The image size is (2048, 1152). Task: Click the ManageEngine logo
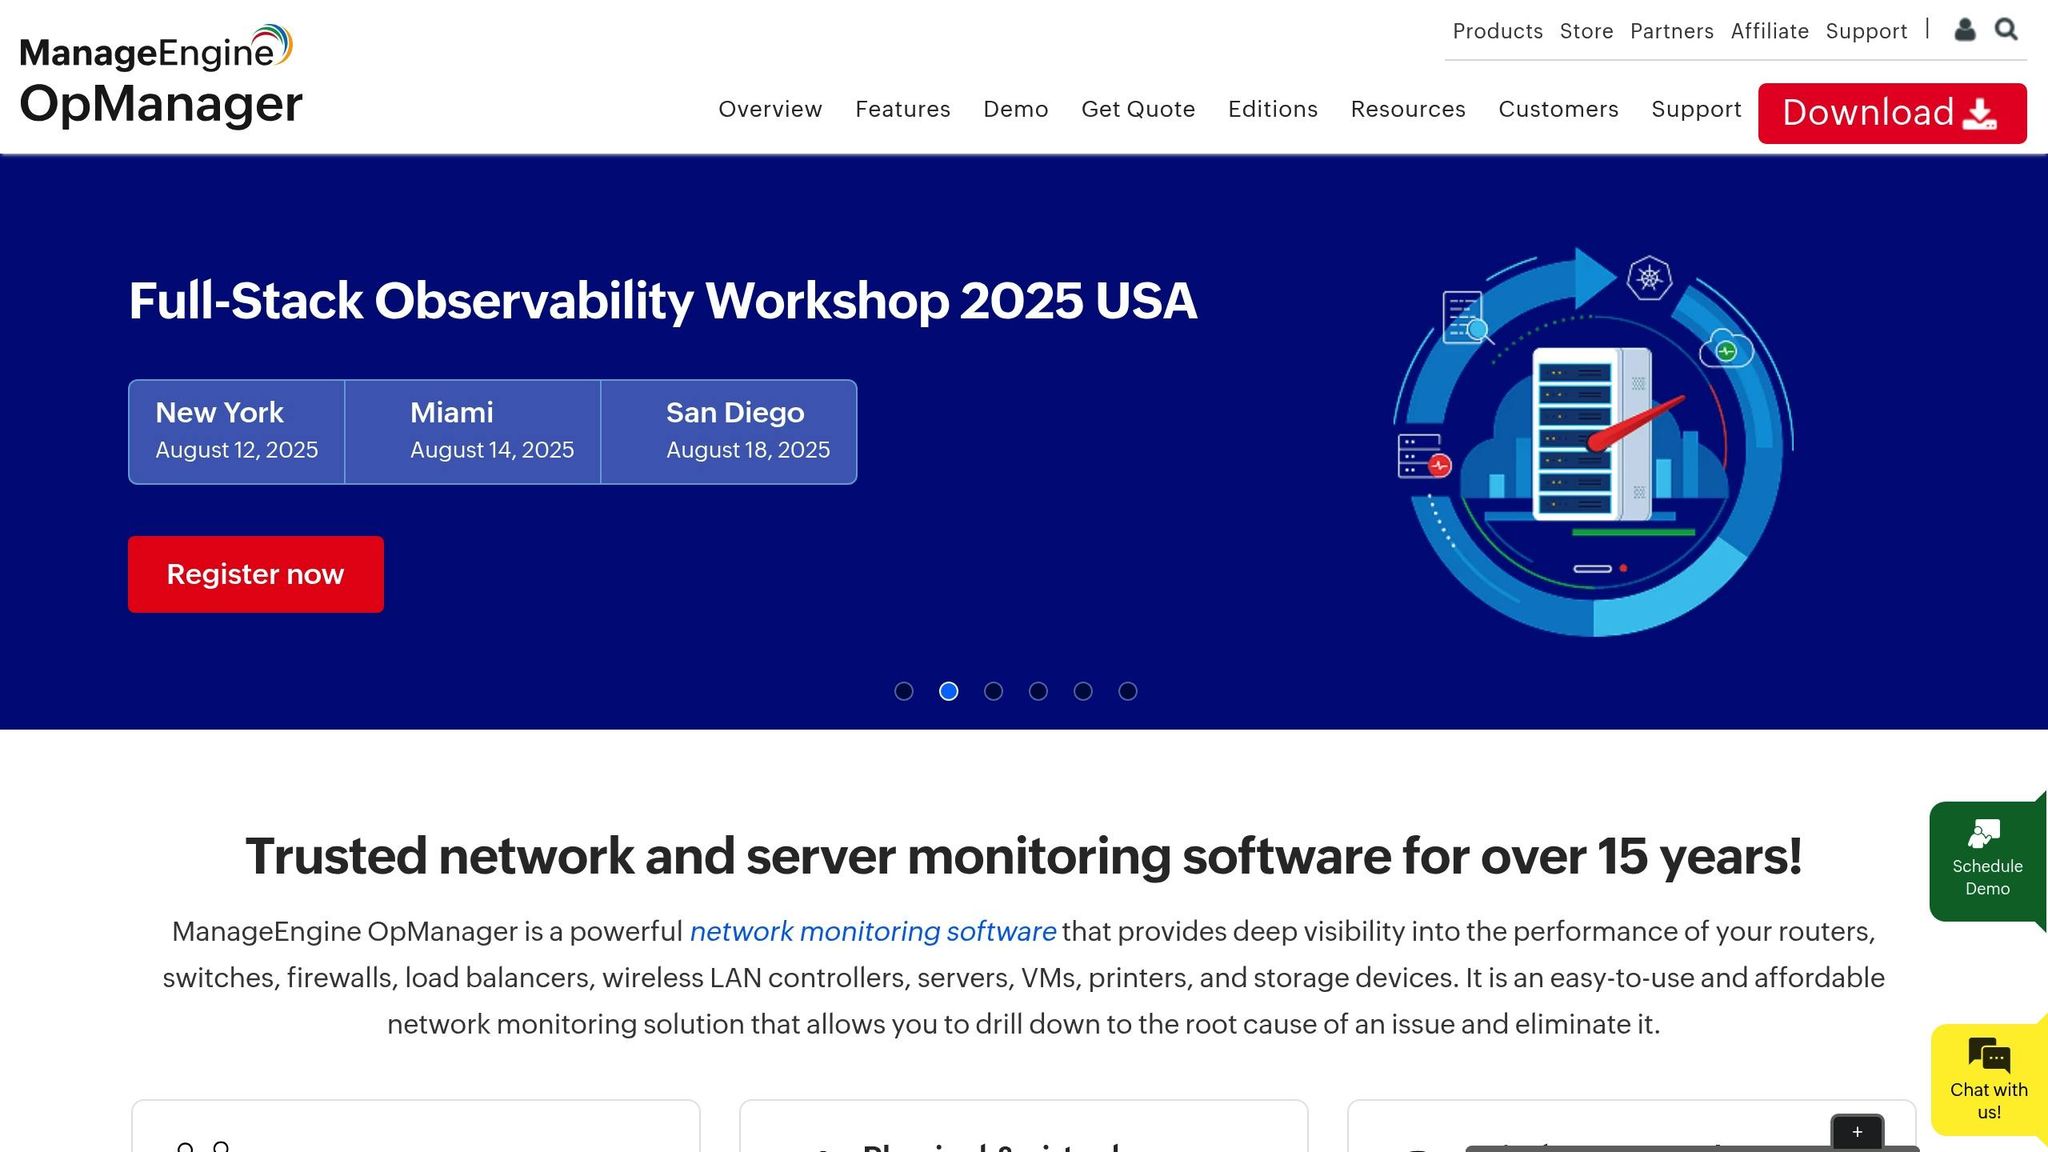(156, 48)
